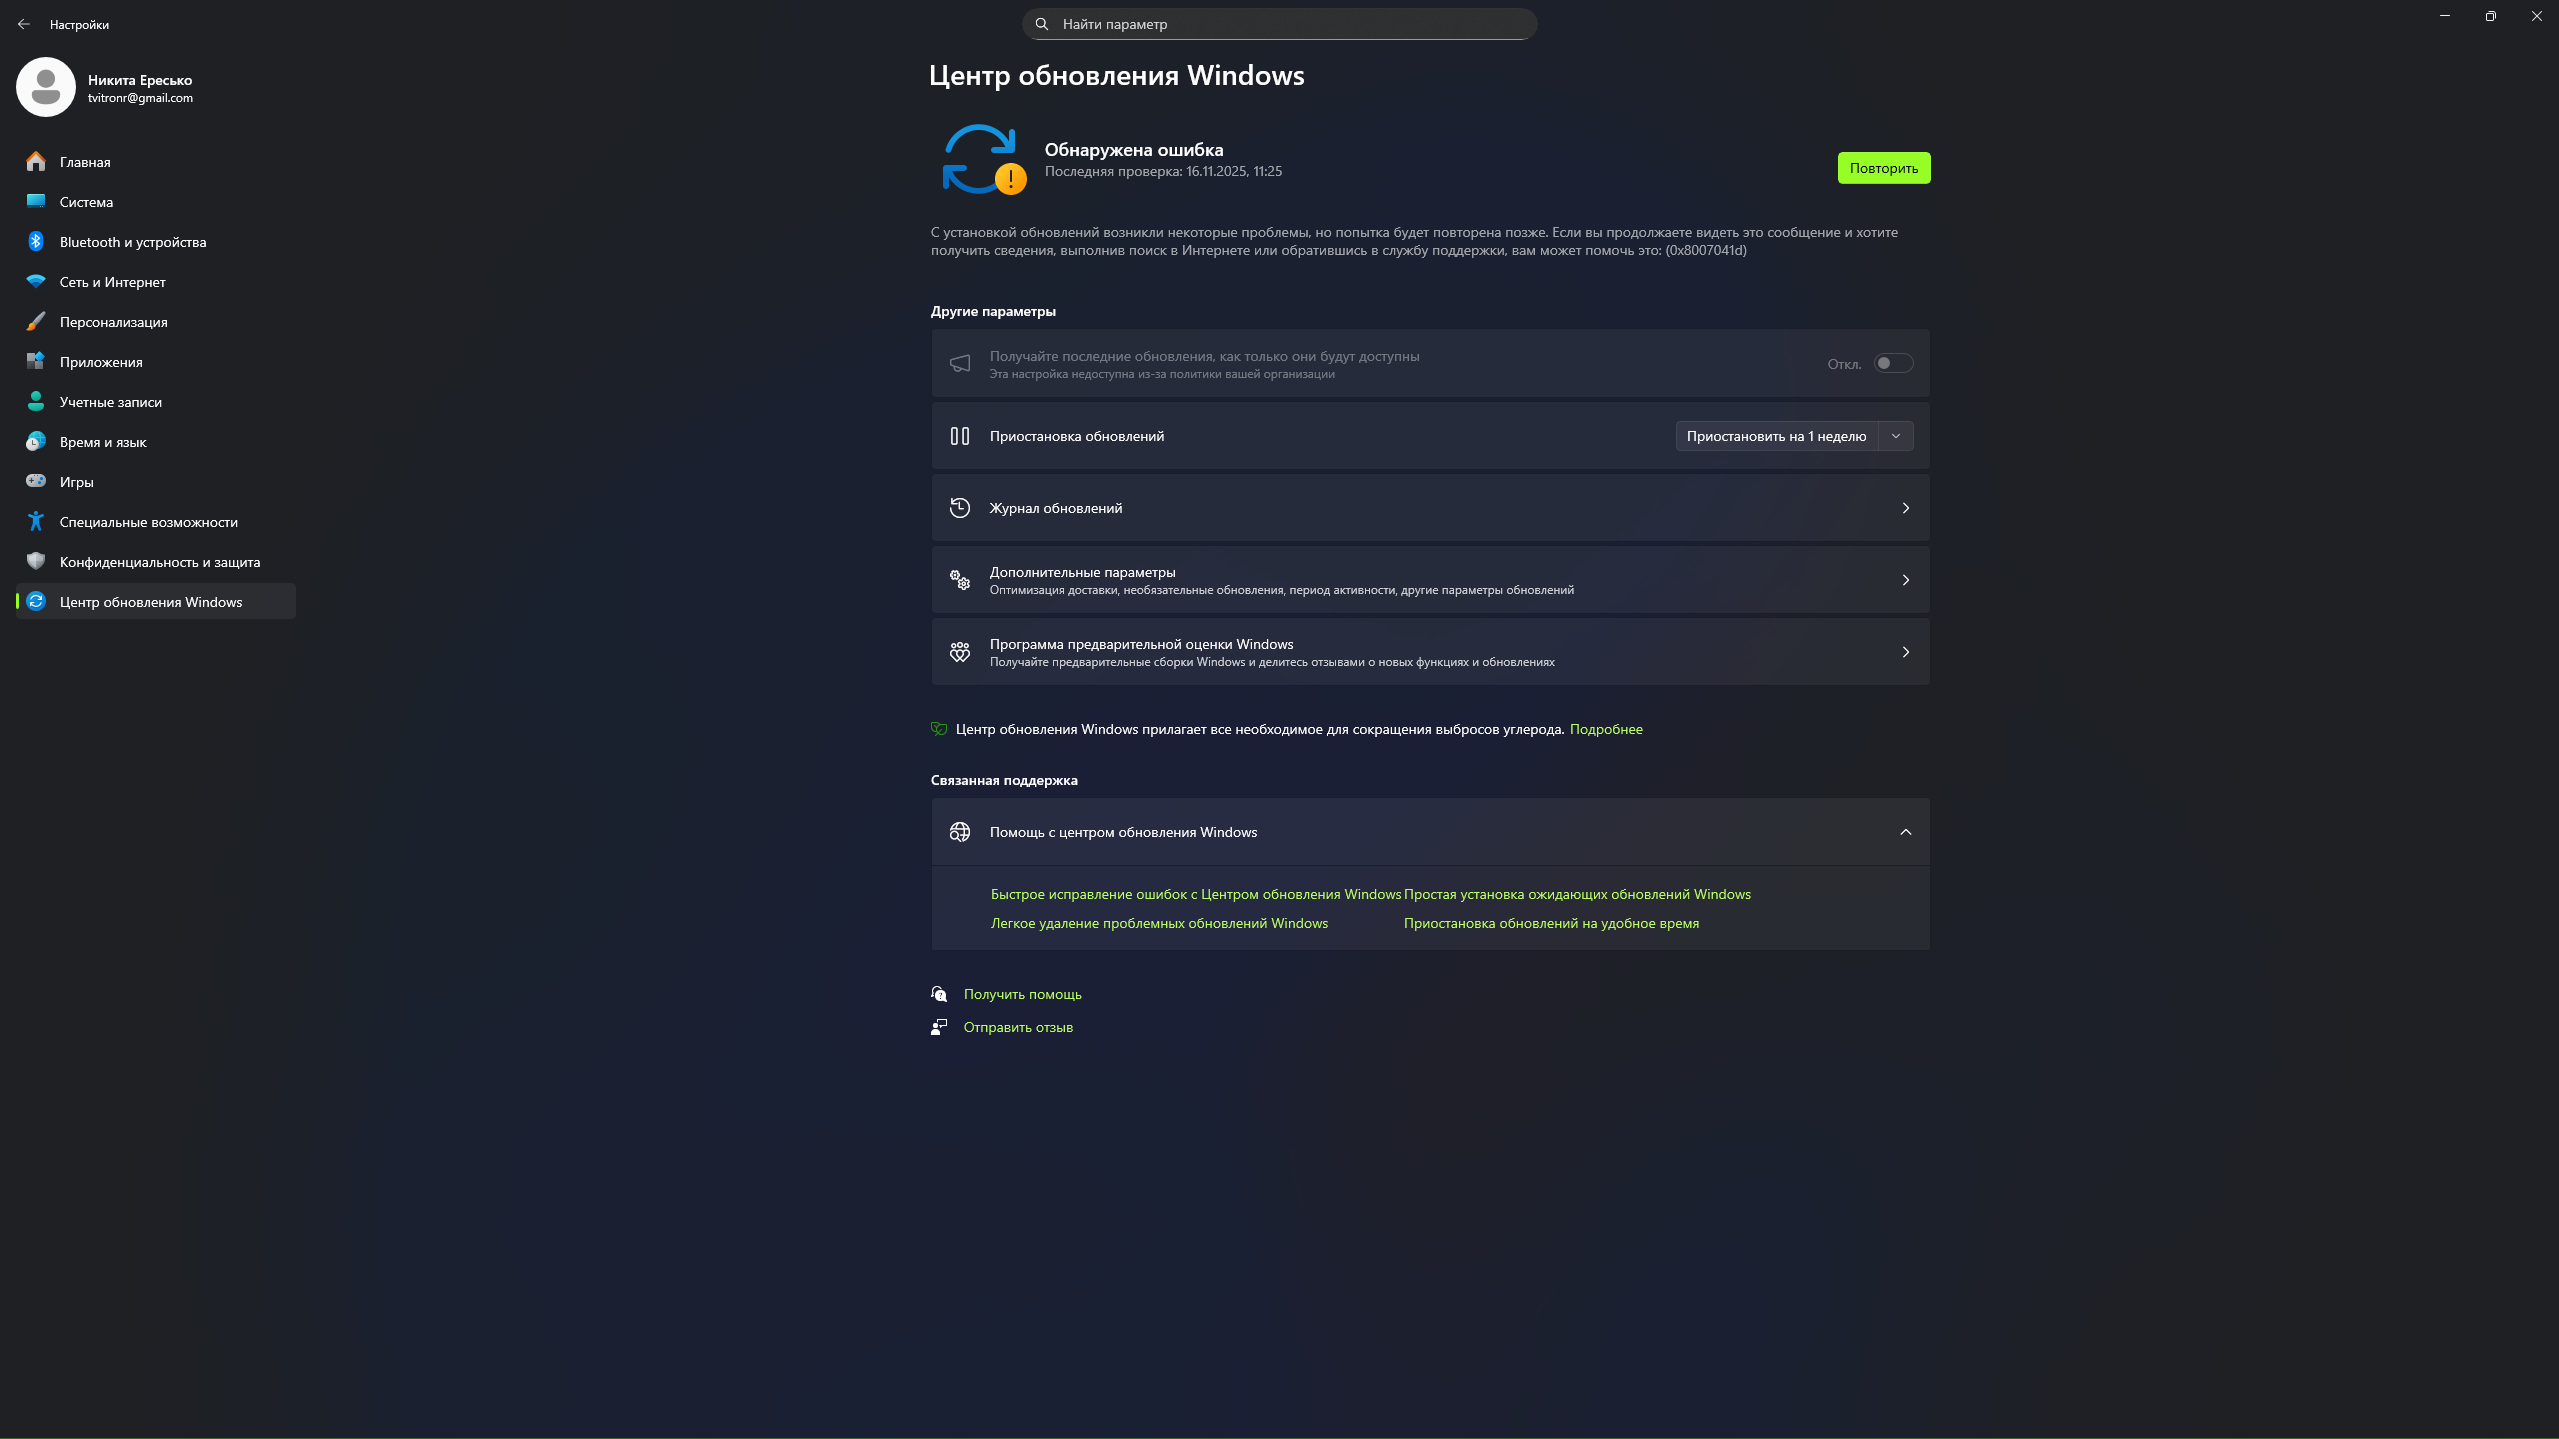Click the Игры gamepad icon
This screenshot has height=1439, width=2559.
click(x=36, y=481)
